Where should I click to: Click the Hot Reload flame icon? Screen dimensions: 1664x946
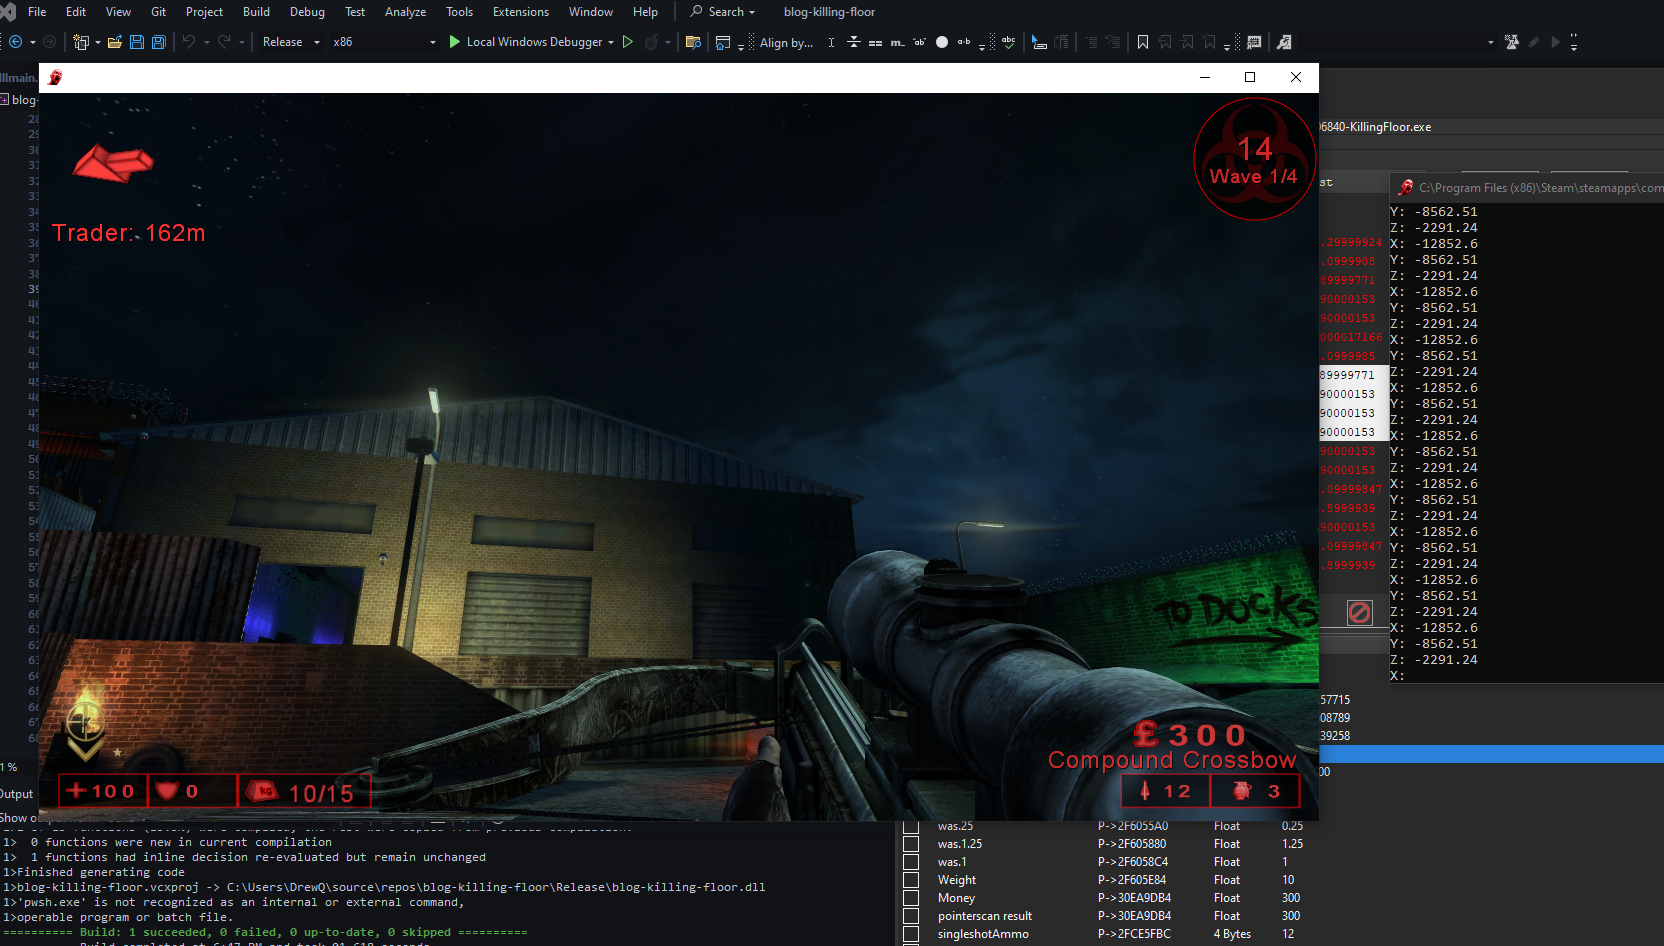click(x=652, y=42)
